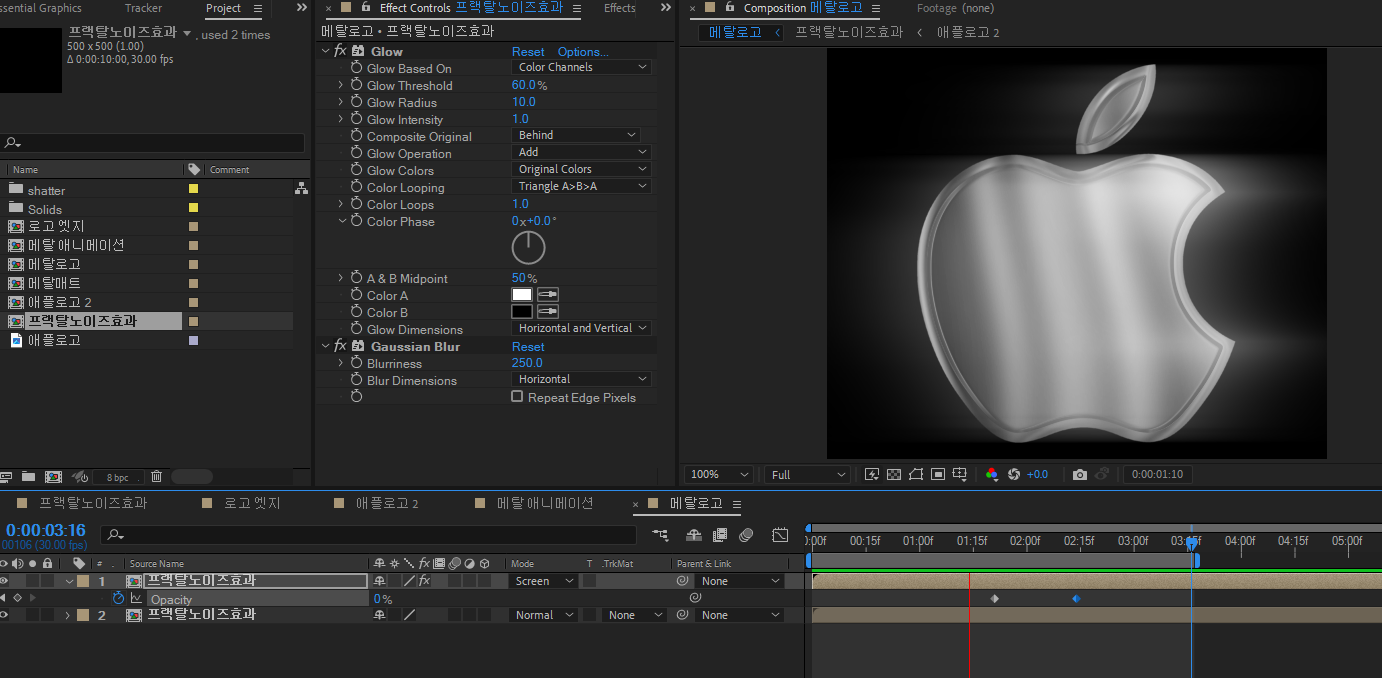Reset the Gaussian Blur effect
The width and height of the screenshot is (1382, 678).
[x=528, y=347]
